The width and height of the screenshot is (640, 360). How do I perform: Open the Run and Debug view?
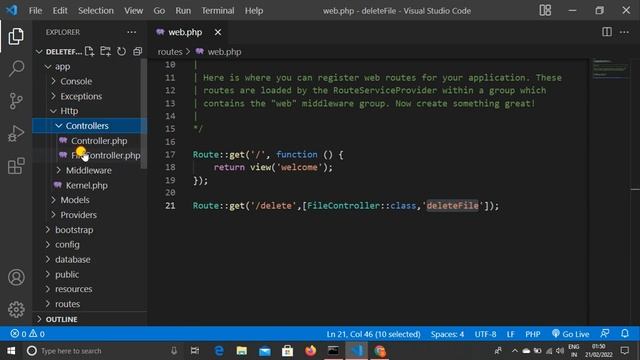[16, 133]
